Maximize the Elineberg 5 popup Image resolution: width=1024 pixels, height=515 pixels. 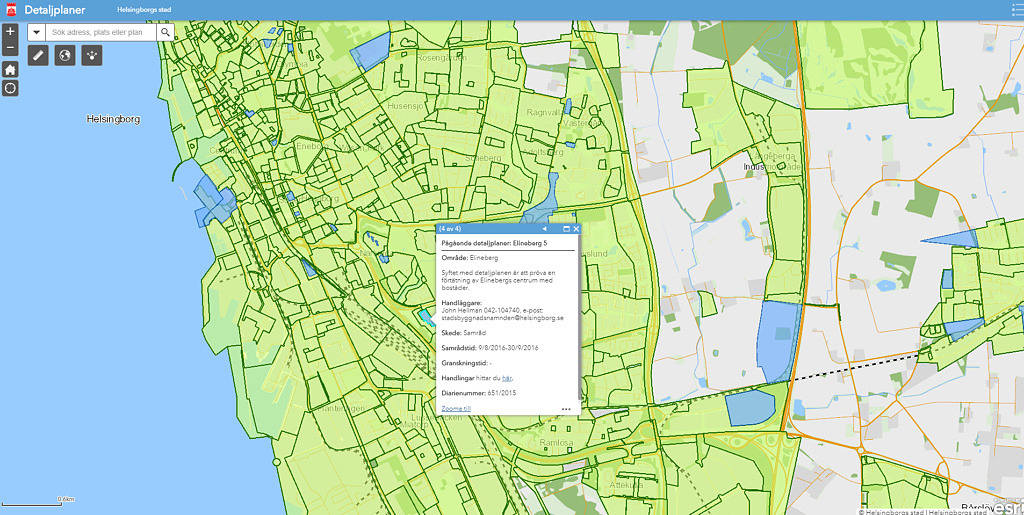[x=567, y=229]
